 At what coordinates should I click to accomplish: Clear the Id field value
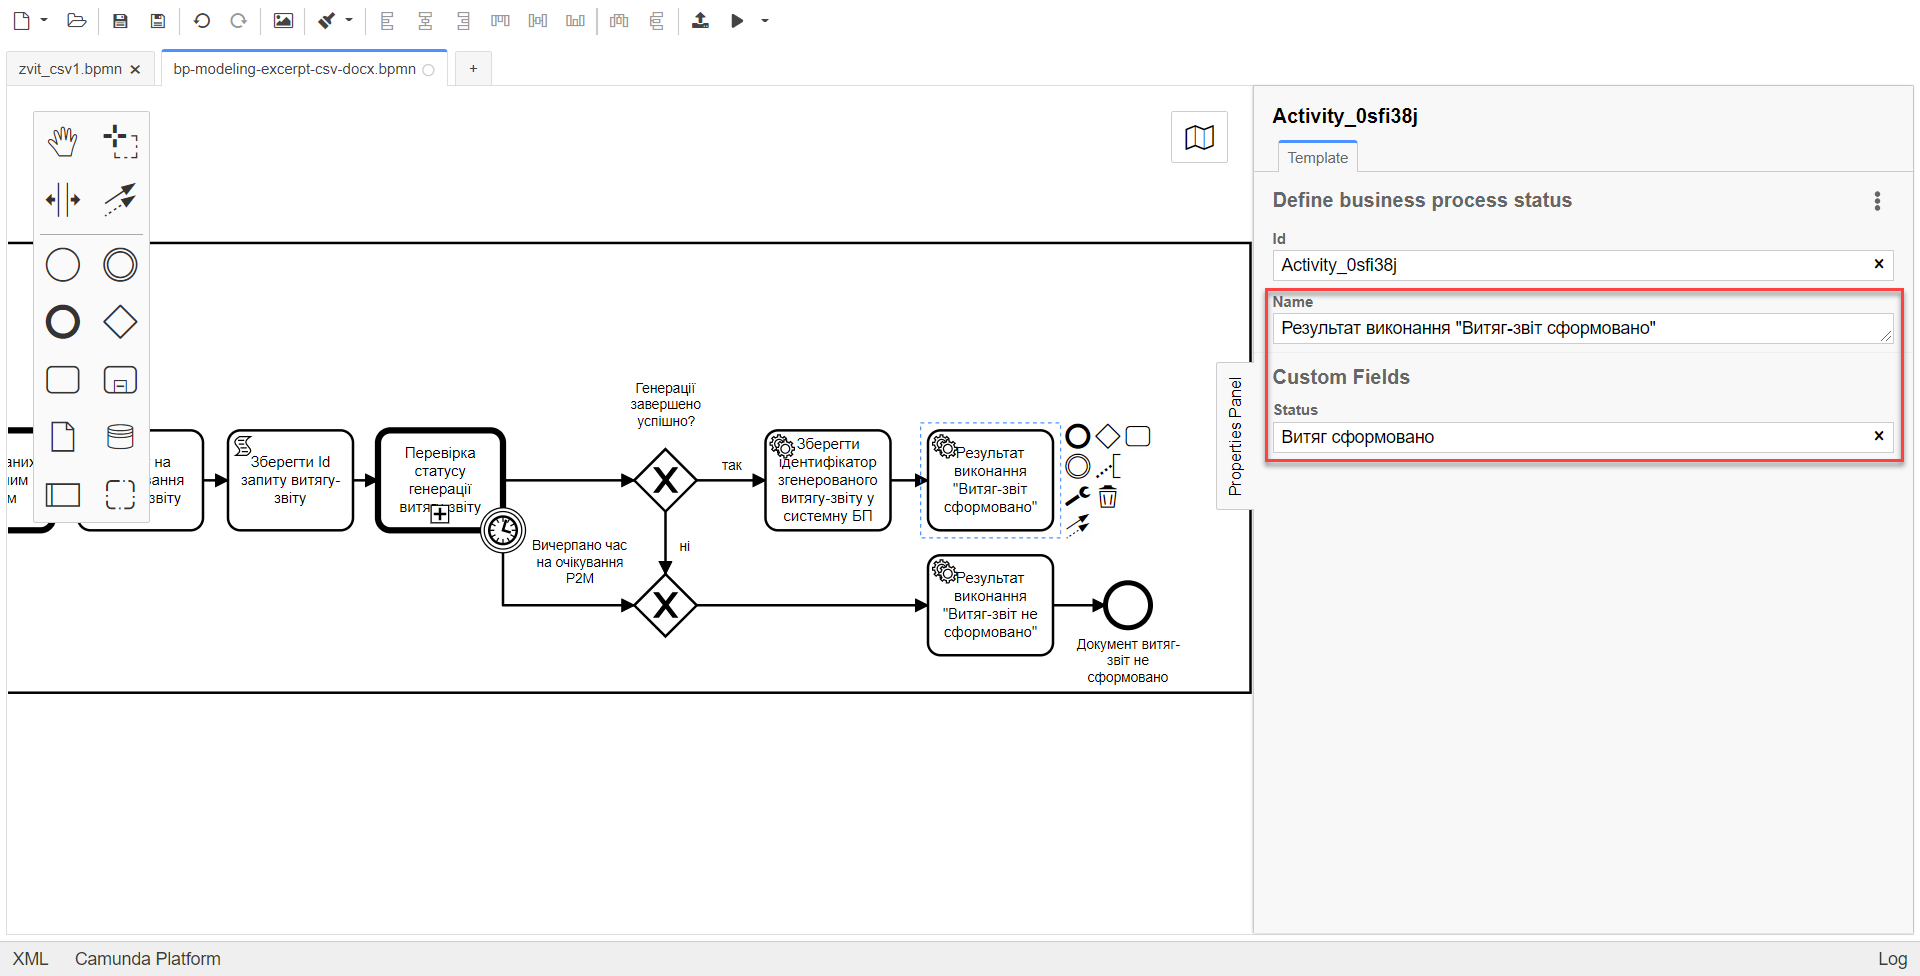point(1879,264)
